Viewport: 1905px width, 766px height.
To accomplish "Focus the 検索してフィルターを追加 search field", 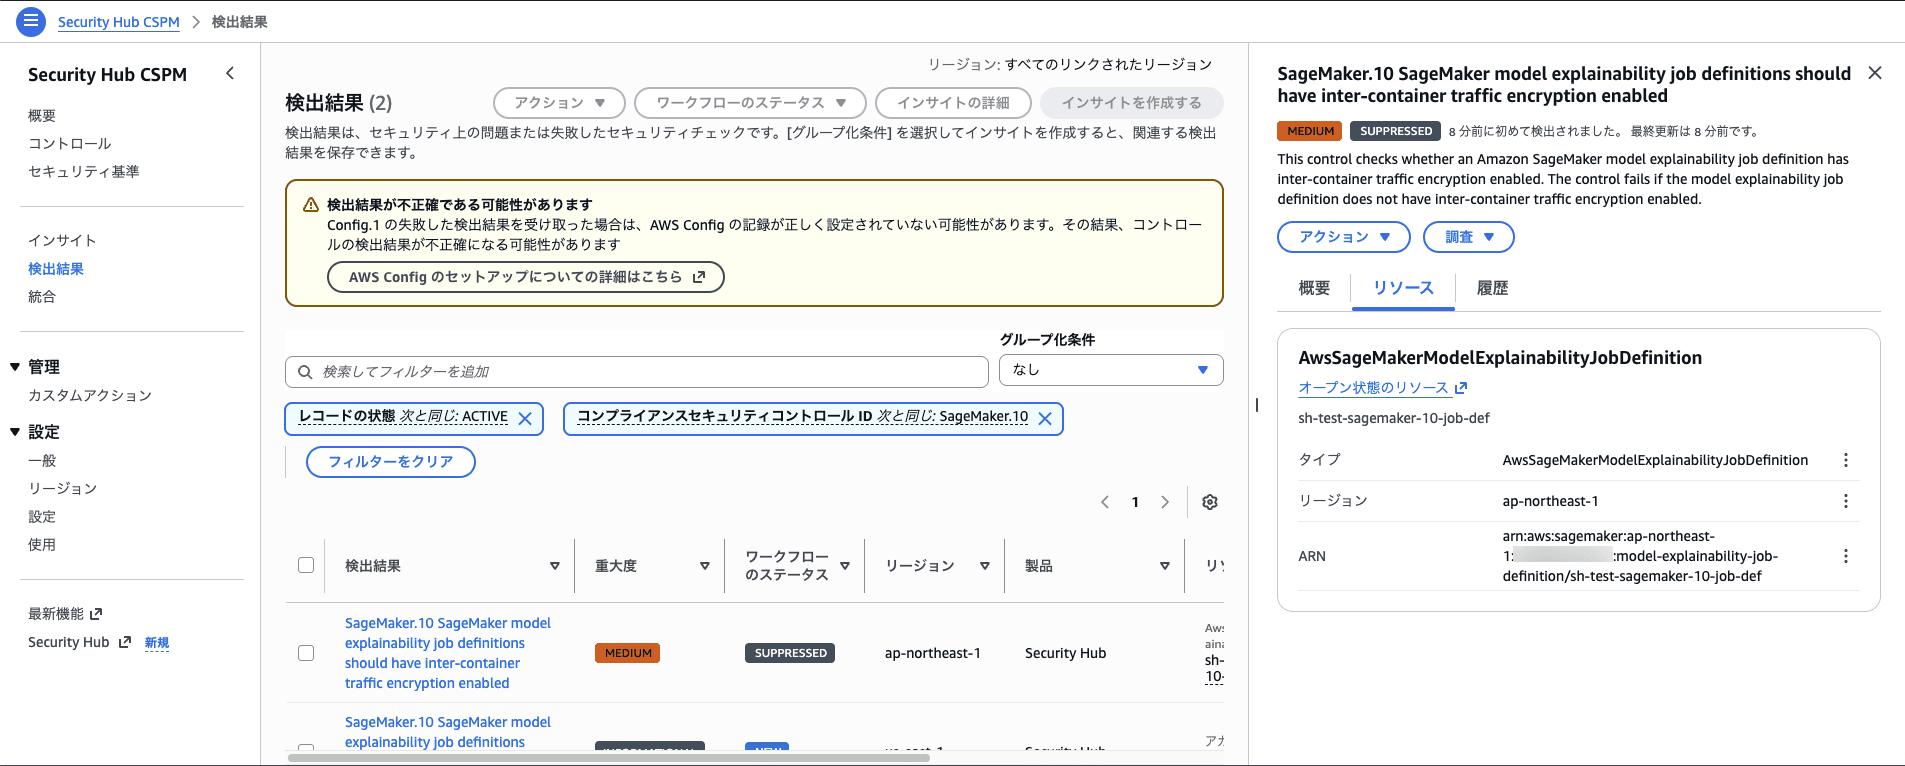I will pyautogui.click(x=637, y=372).
